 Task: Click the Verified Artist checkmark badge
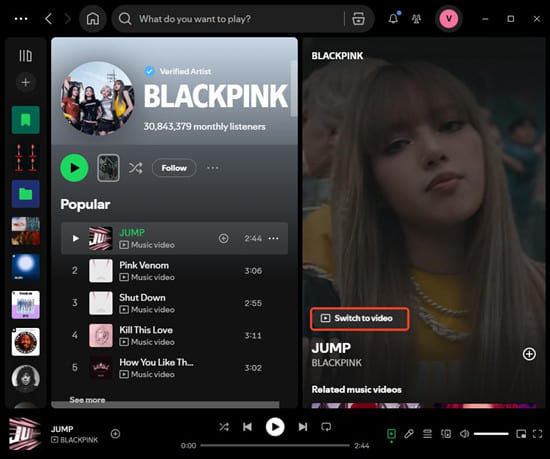point(149,71)
